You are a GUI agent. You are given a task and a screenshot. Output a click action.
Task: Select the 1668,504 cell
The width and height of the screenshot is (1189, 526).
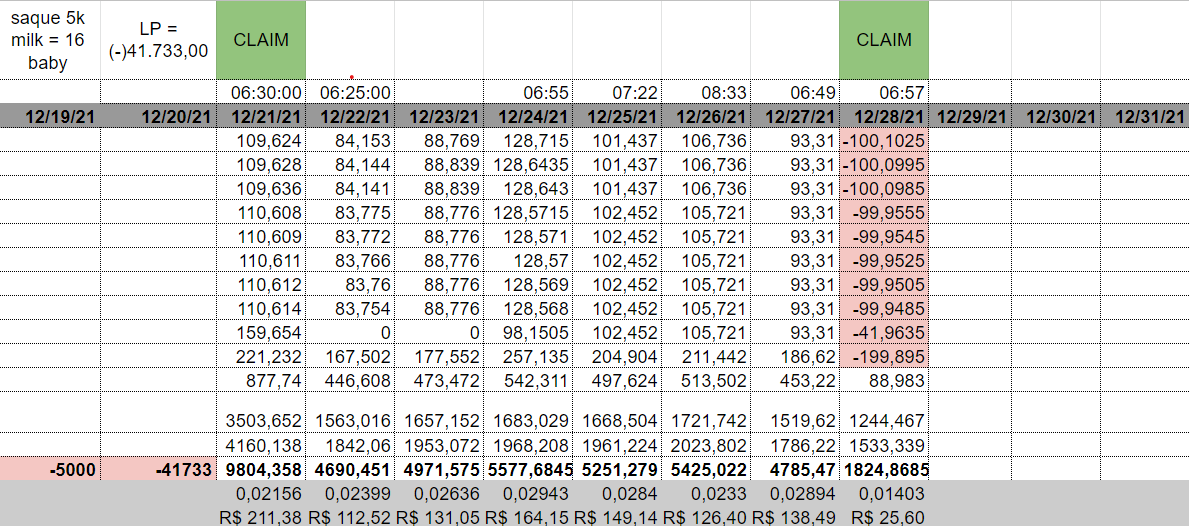tap(616, 412)
